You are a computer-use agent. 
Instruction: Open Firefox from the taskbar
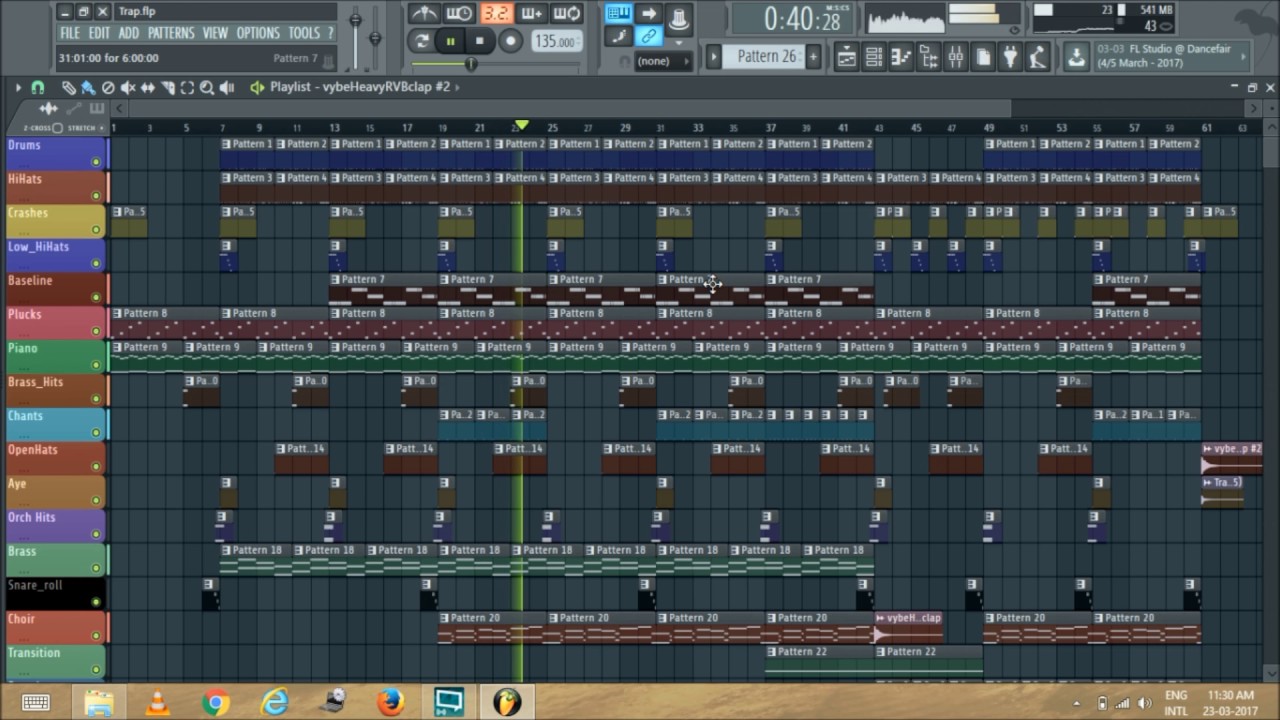pyautogui.click(x=391, y=702)
